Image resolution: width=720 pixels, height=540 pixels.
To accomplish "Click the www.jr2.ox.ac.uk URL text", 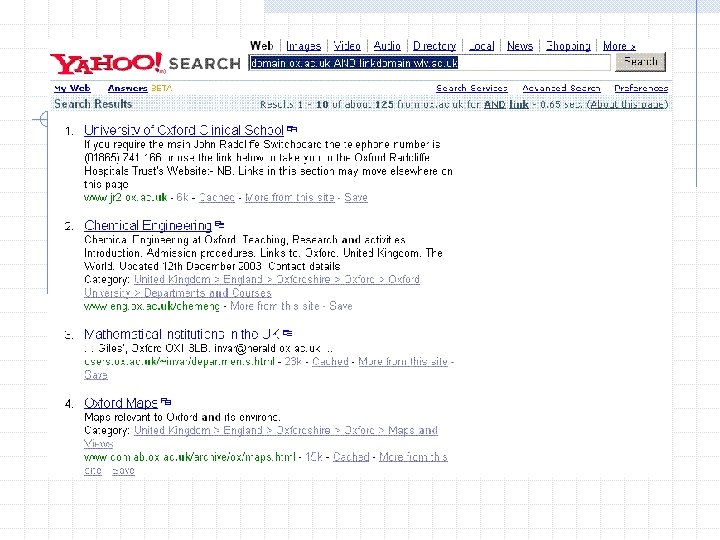I will (125, 197).
